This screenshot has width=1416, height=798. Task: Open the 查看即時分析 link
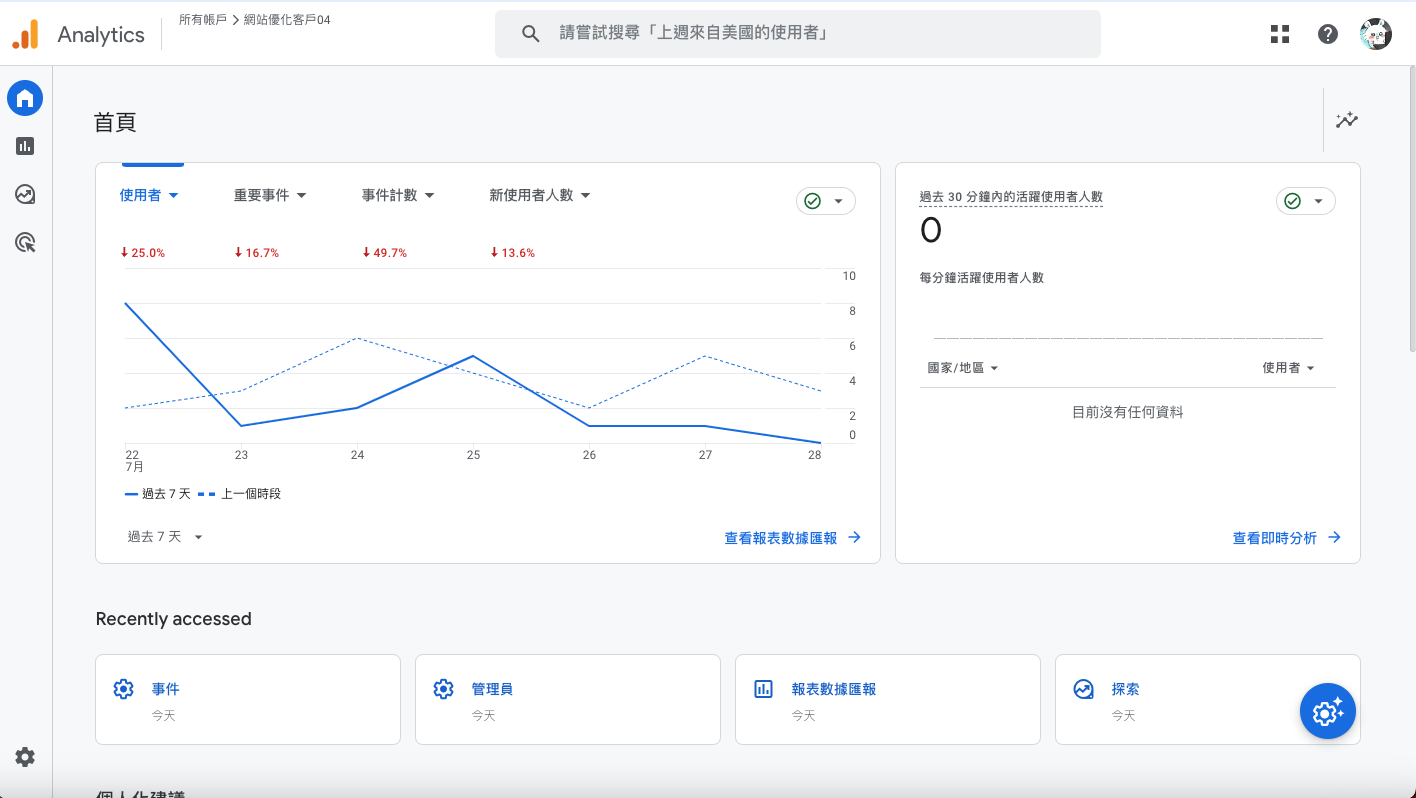point(1287,538)
